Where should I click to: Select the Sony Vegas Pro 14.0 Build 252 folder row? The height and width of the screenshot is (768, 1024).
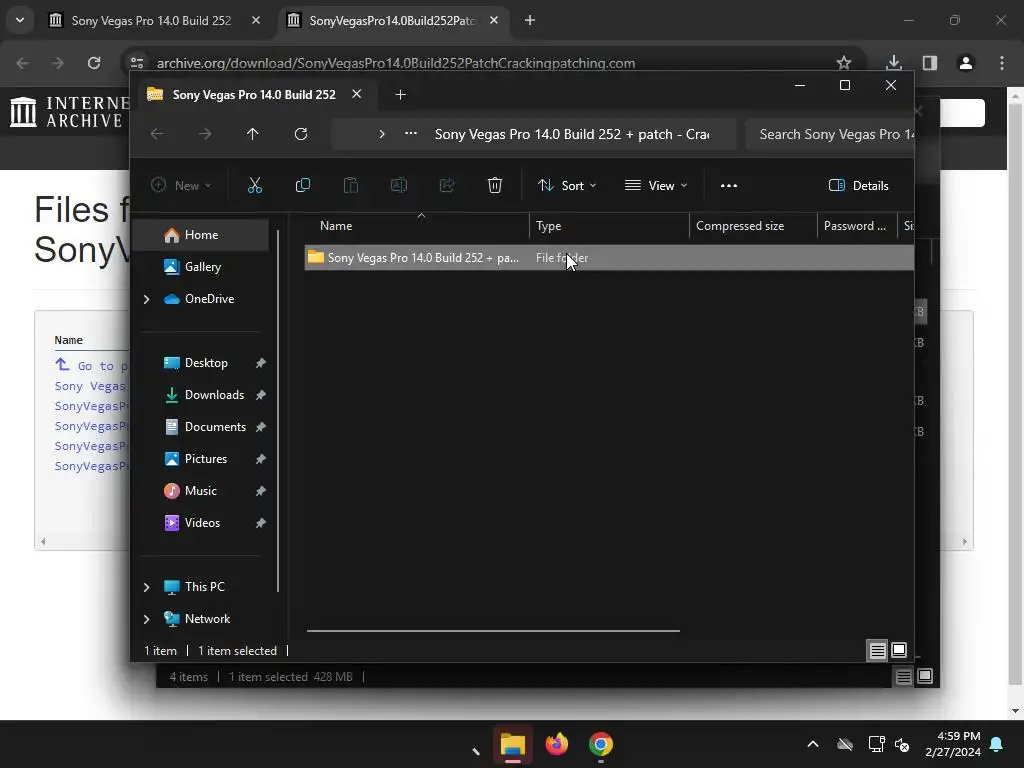[609, 258]
